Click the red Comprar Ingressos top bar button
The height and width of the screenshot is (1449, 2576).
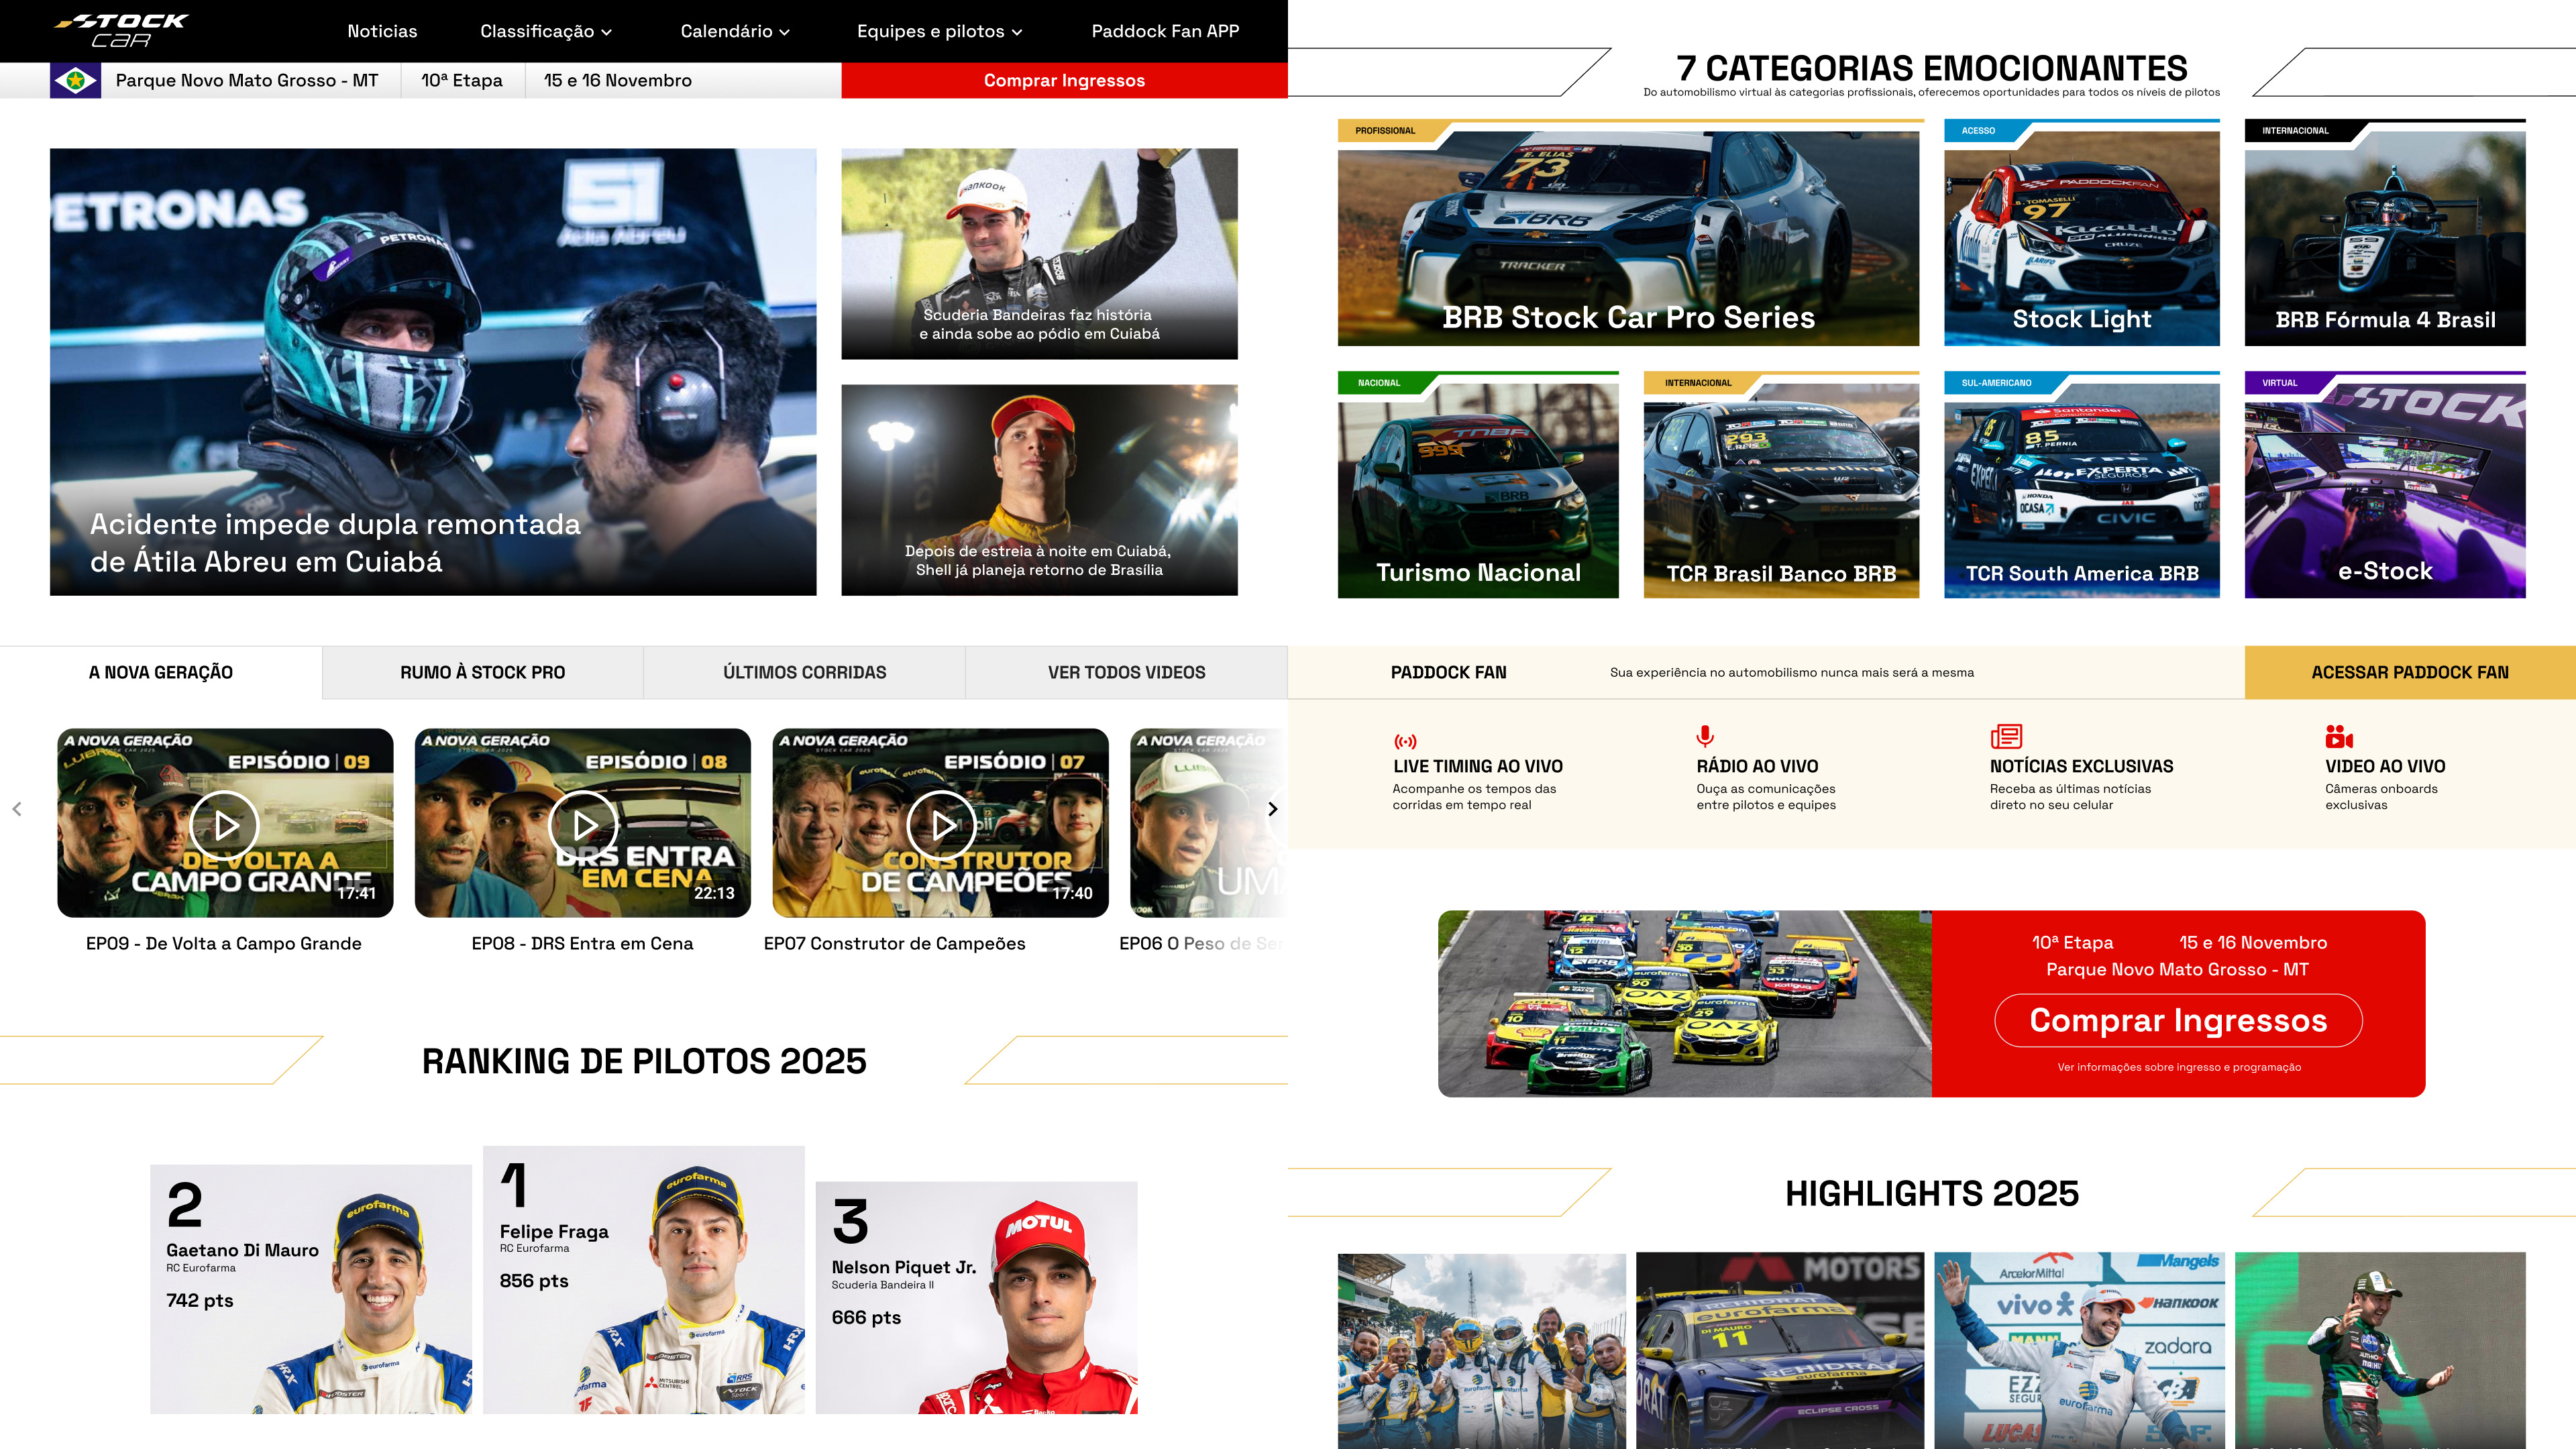tap(1064, 80)
